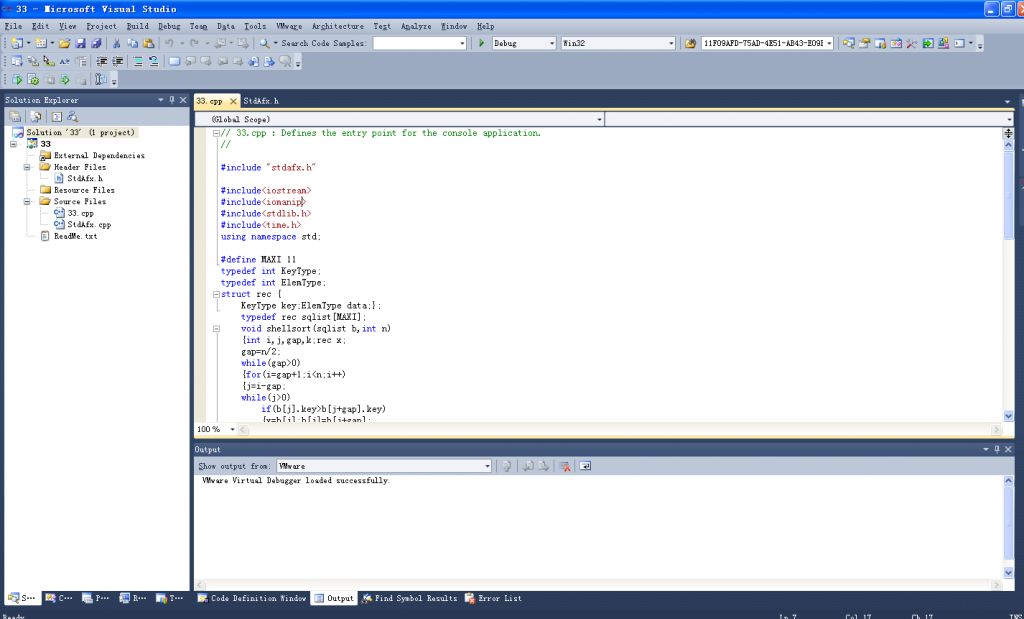The image size is (1024, 619).
Task: Click the Properties icon in Solution Explorer
Action: [16, 117]
